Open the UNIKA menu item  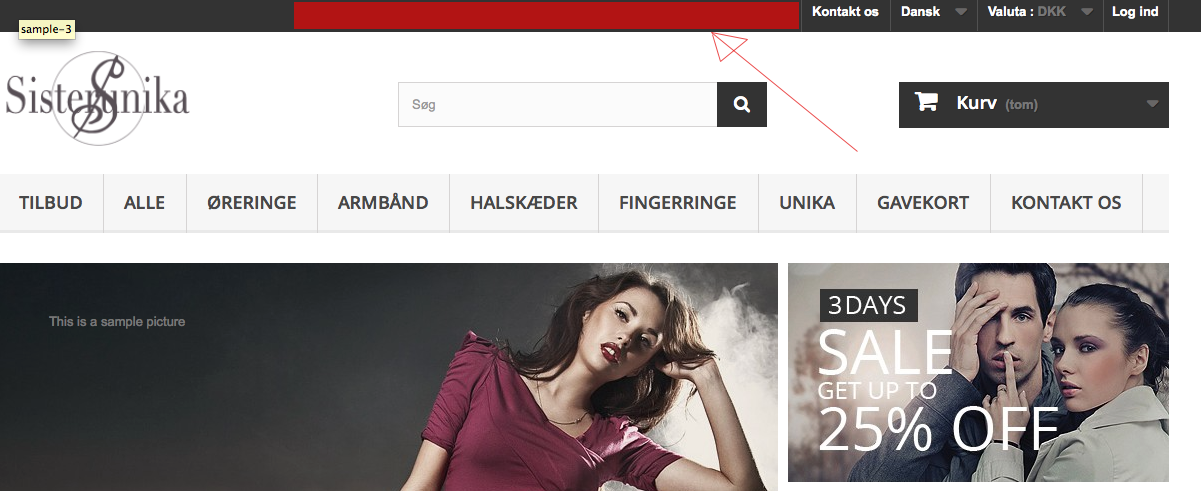point(807,203)
